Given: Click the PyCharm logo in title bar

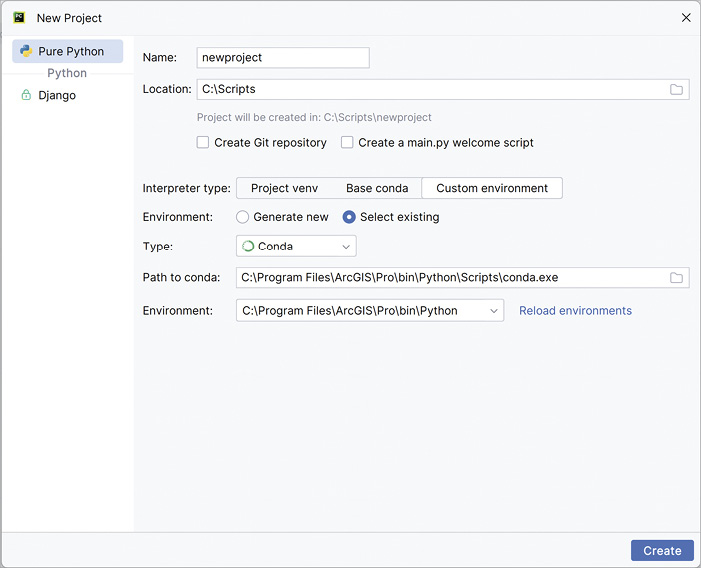Looking at the screenshot, I should (x=19, y=18).
